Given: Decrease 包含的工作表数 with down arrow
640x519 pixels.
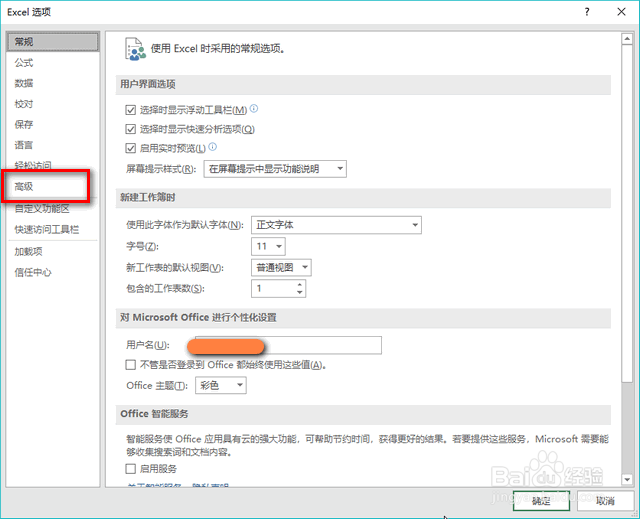Looking at the screenshot, I should [300, 293].
